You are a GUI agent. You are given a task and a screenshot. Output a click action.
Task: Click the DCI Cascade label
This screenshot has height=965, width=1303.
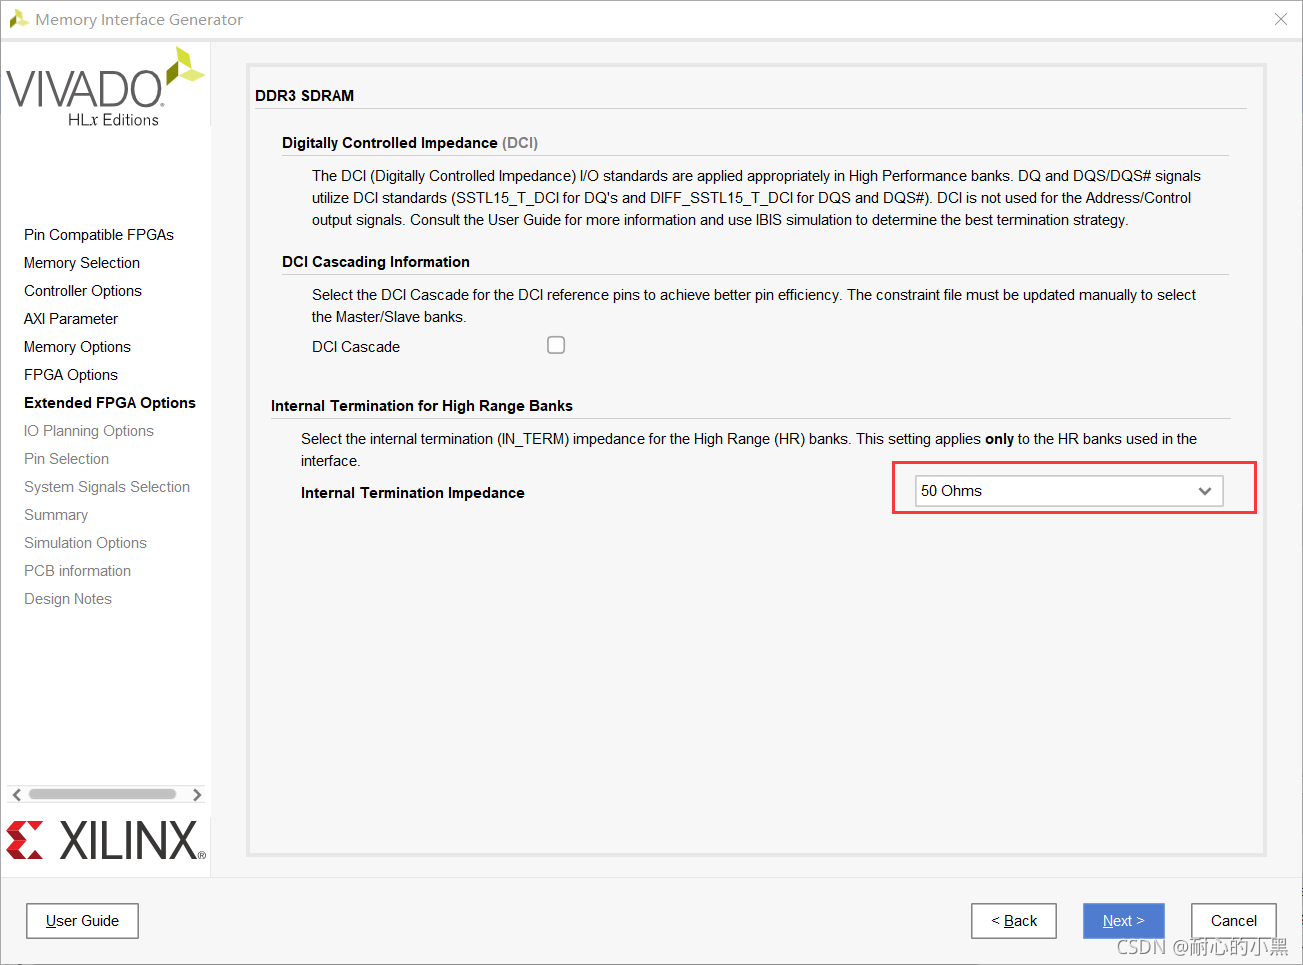(x=356, y=347)
